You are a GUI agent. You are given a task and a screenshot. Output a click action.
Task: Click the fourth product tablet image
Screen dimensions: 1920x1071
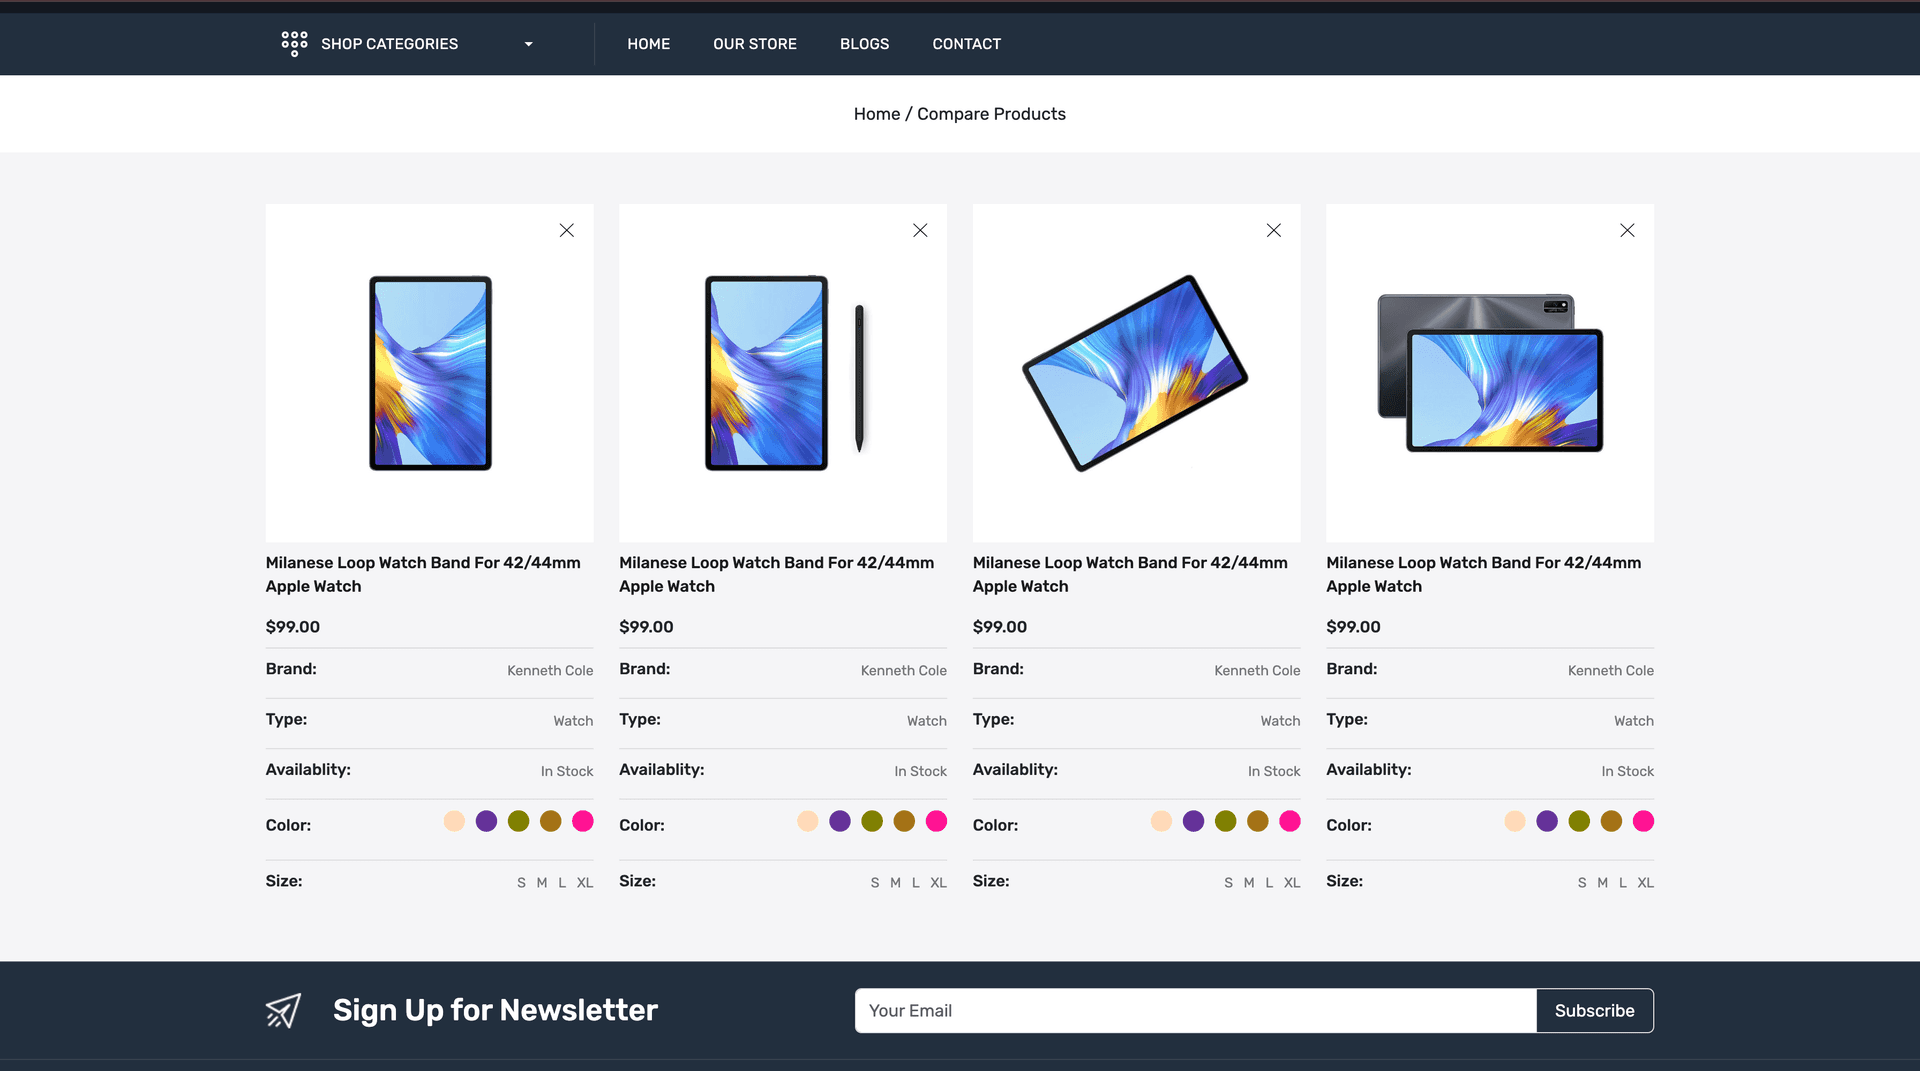[1490, 373]
